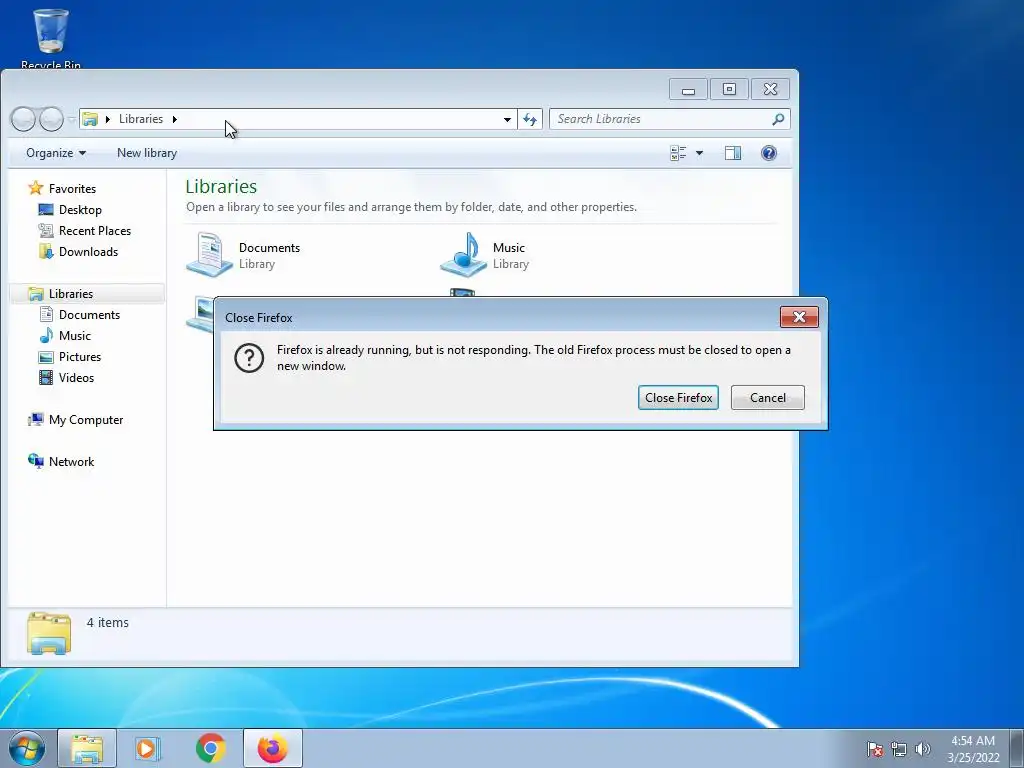This screenshot has height=768, width=1024.
Task: Click Close Firefox button in dialog
Action: pos(678,398)
